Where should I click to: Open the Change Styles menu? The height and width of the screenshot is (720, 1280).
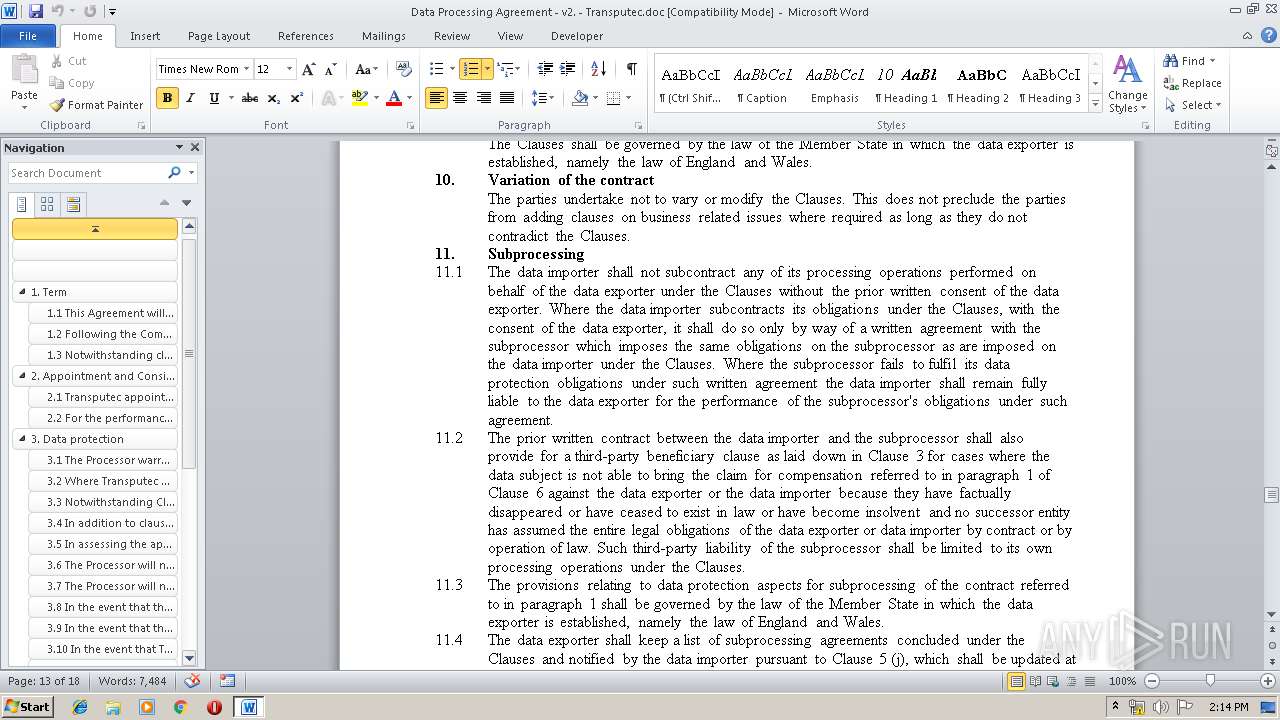click(x=1128, y=85)
